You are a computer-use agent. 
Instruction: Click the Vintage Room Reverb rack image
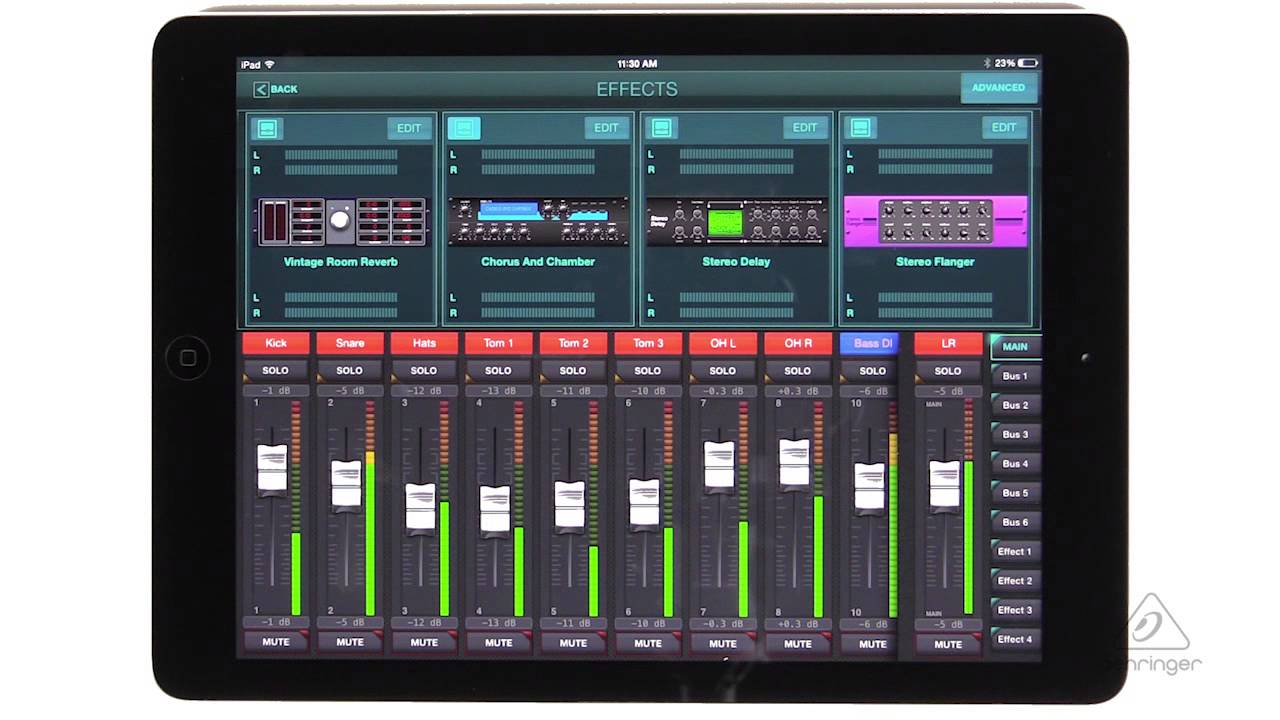[x=340, y=220]
